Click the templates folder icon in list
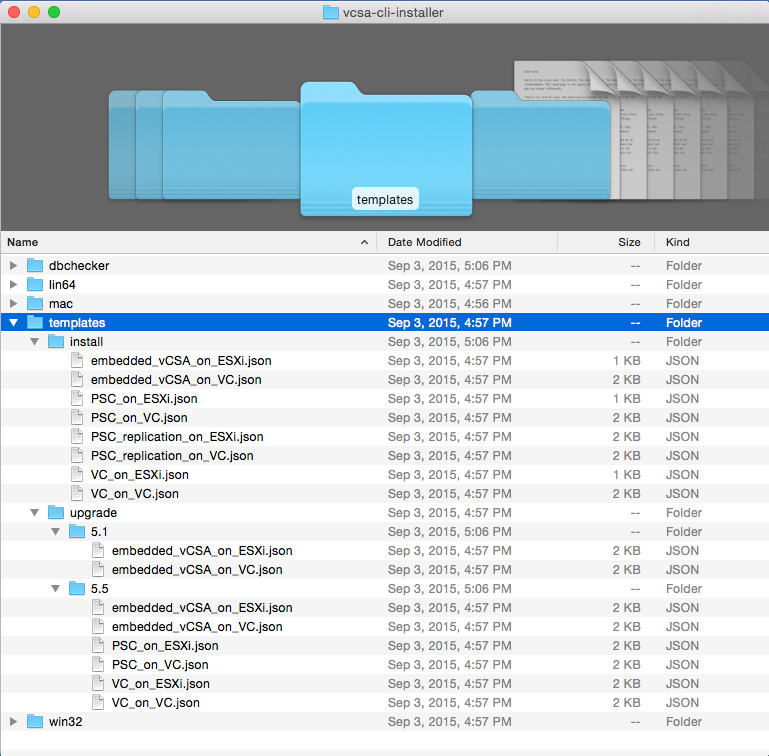This screenshot has height=756, width=769. 35,323
